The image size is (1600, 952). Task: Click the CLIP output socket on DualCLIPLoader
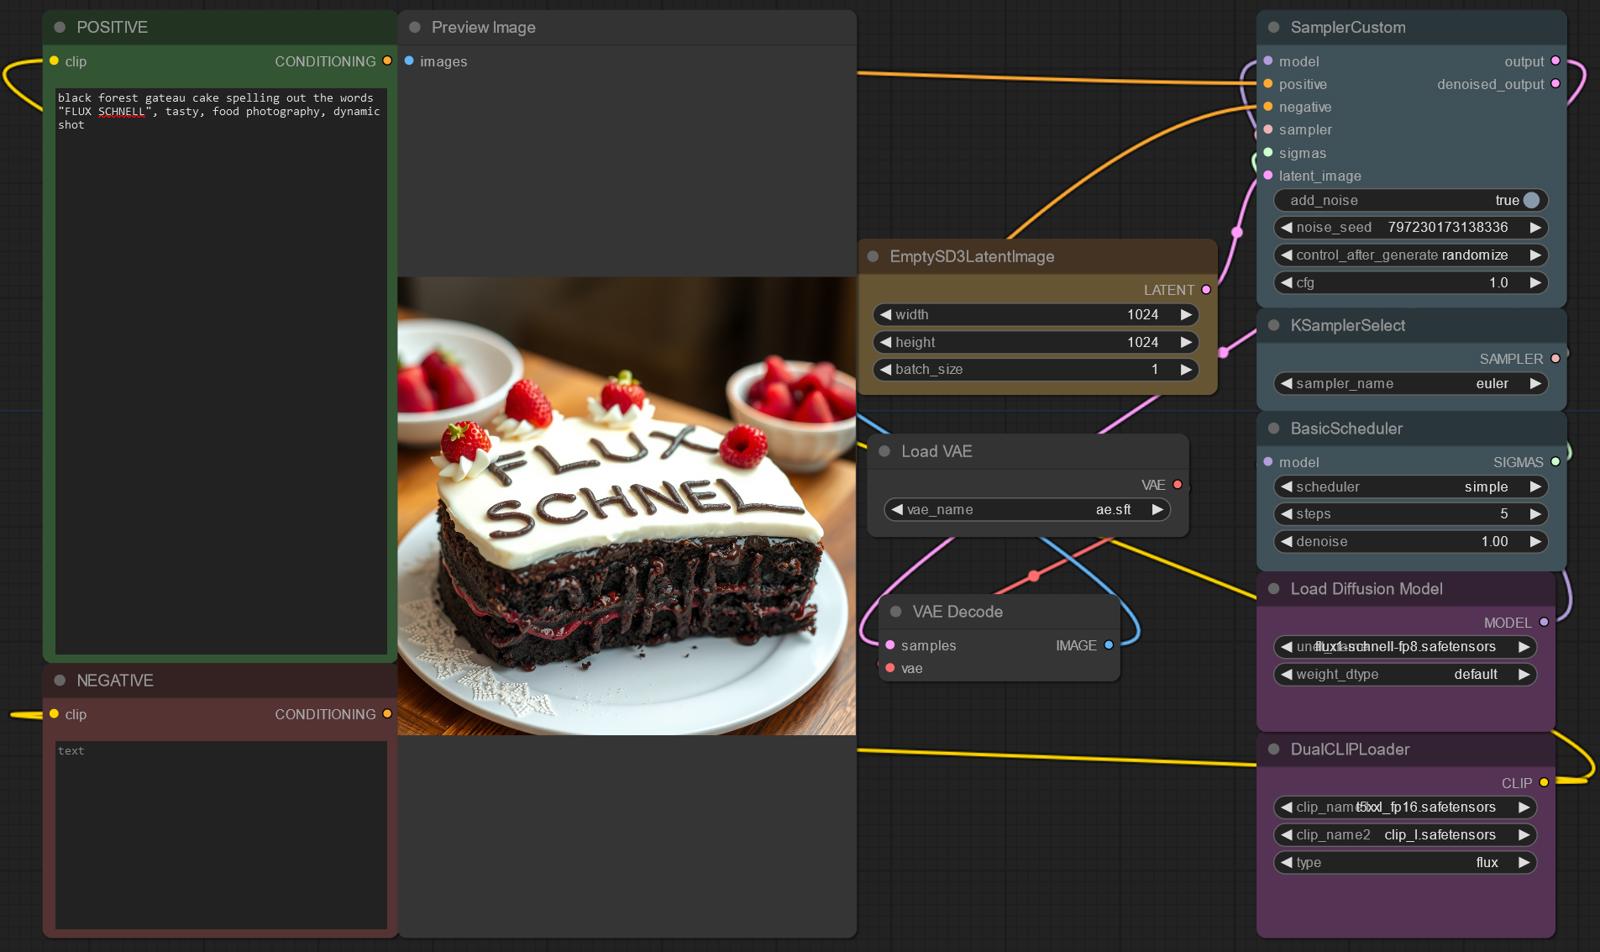pos(1544,783)
